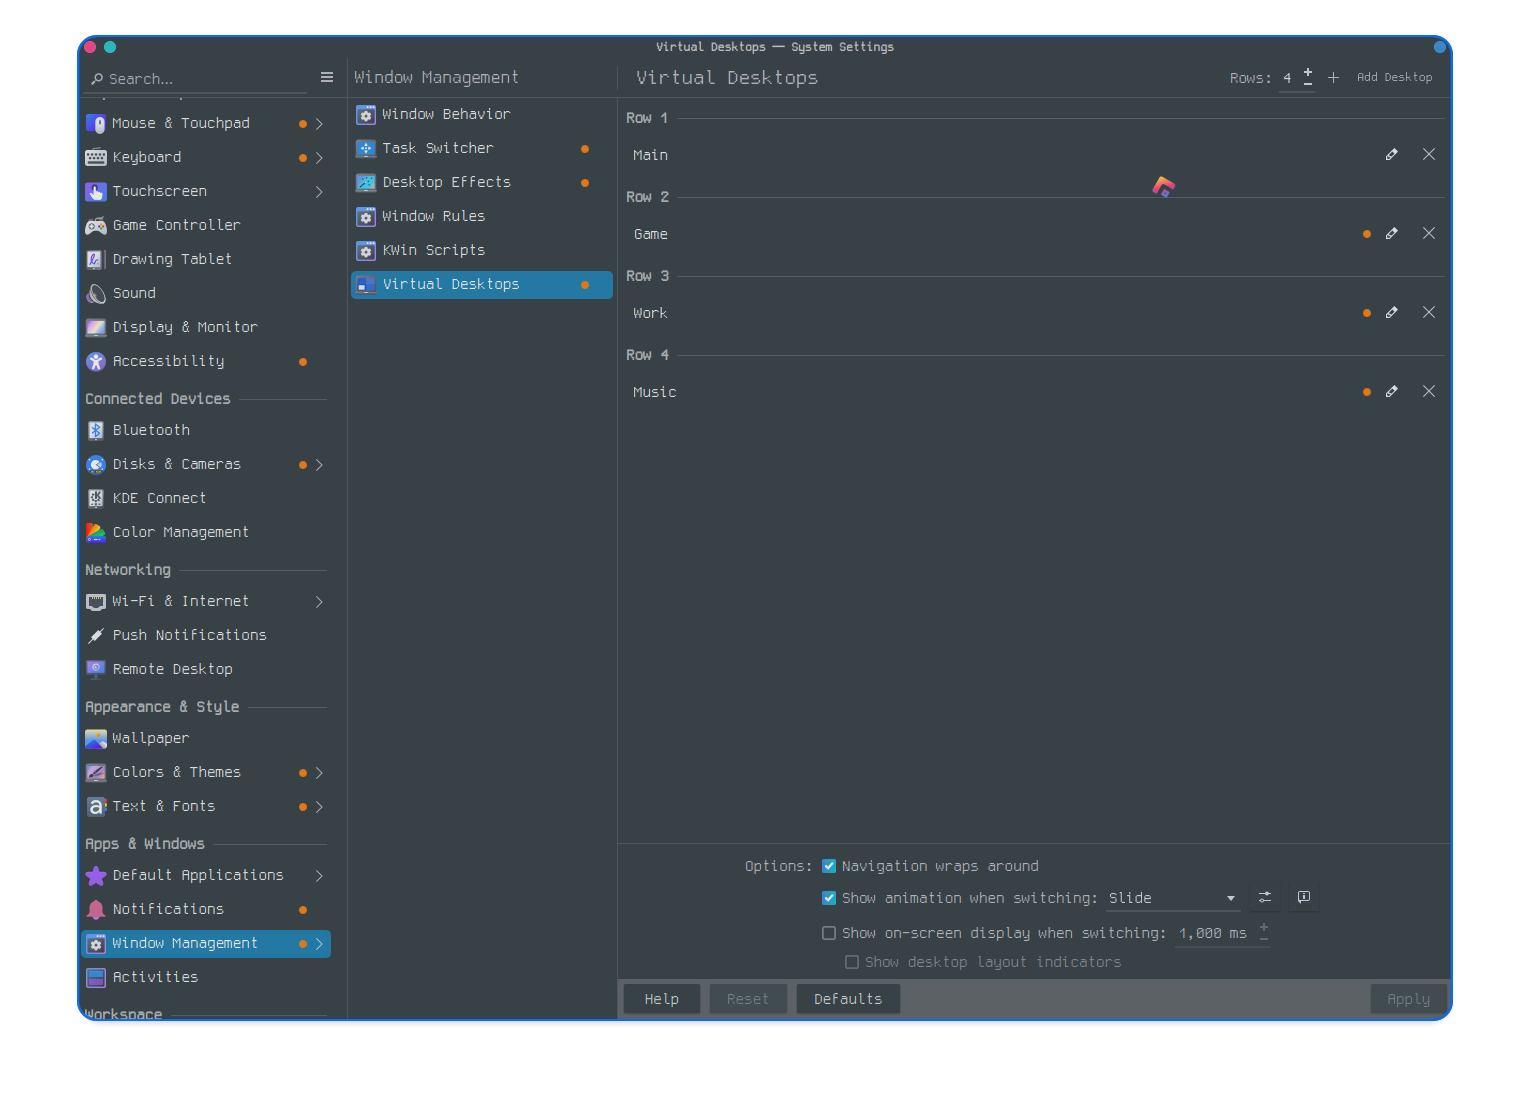1530x1111 pixels.
Task: Expand Text & Fonts chevron
Action: [319, 807]
